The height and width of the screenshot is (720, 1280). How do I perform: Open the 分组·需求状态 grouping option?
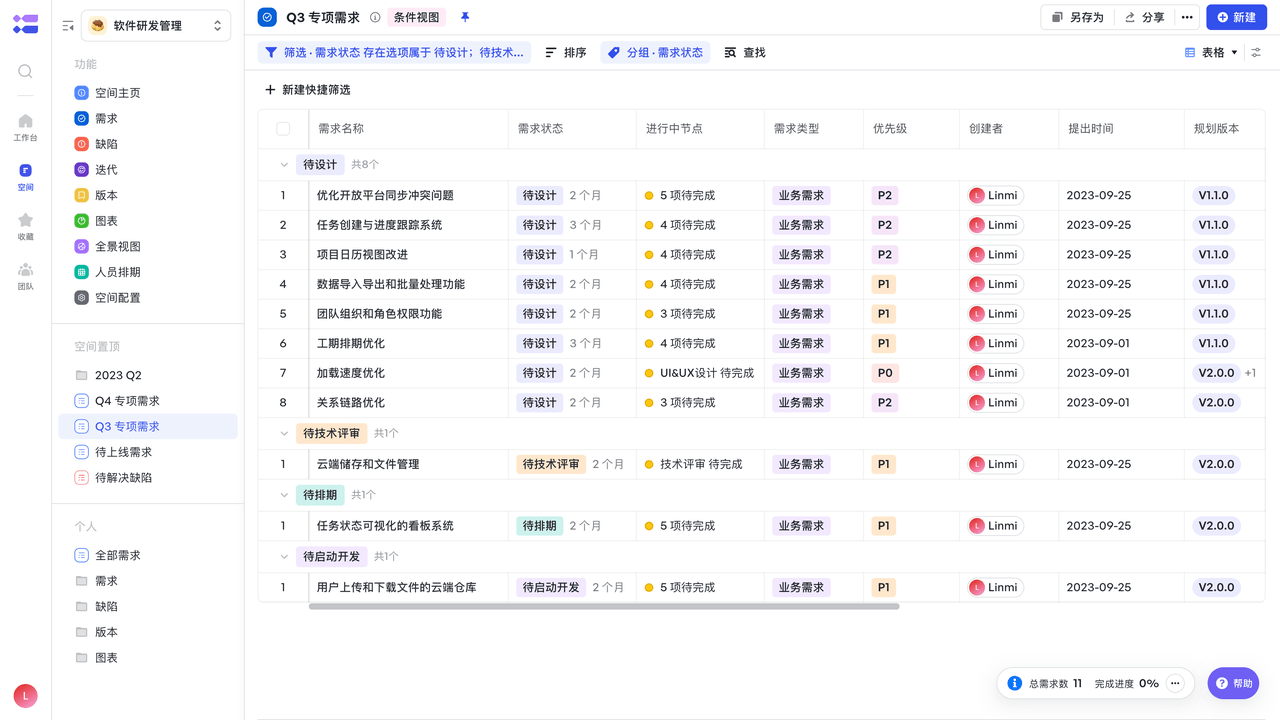pyautogui.click(x=655, y=52)
